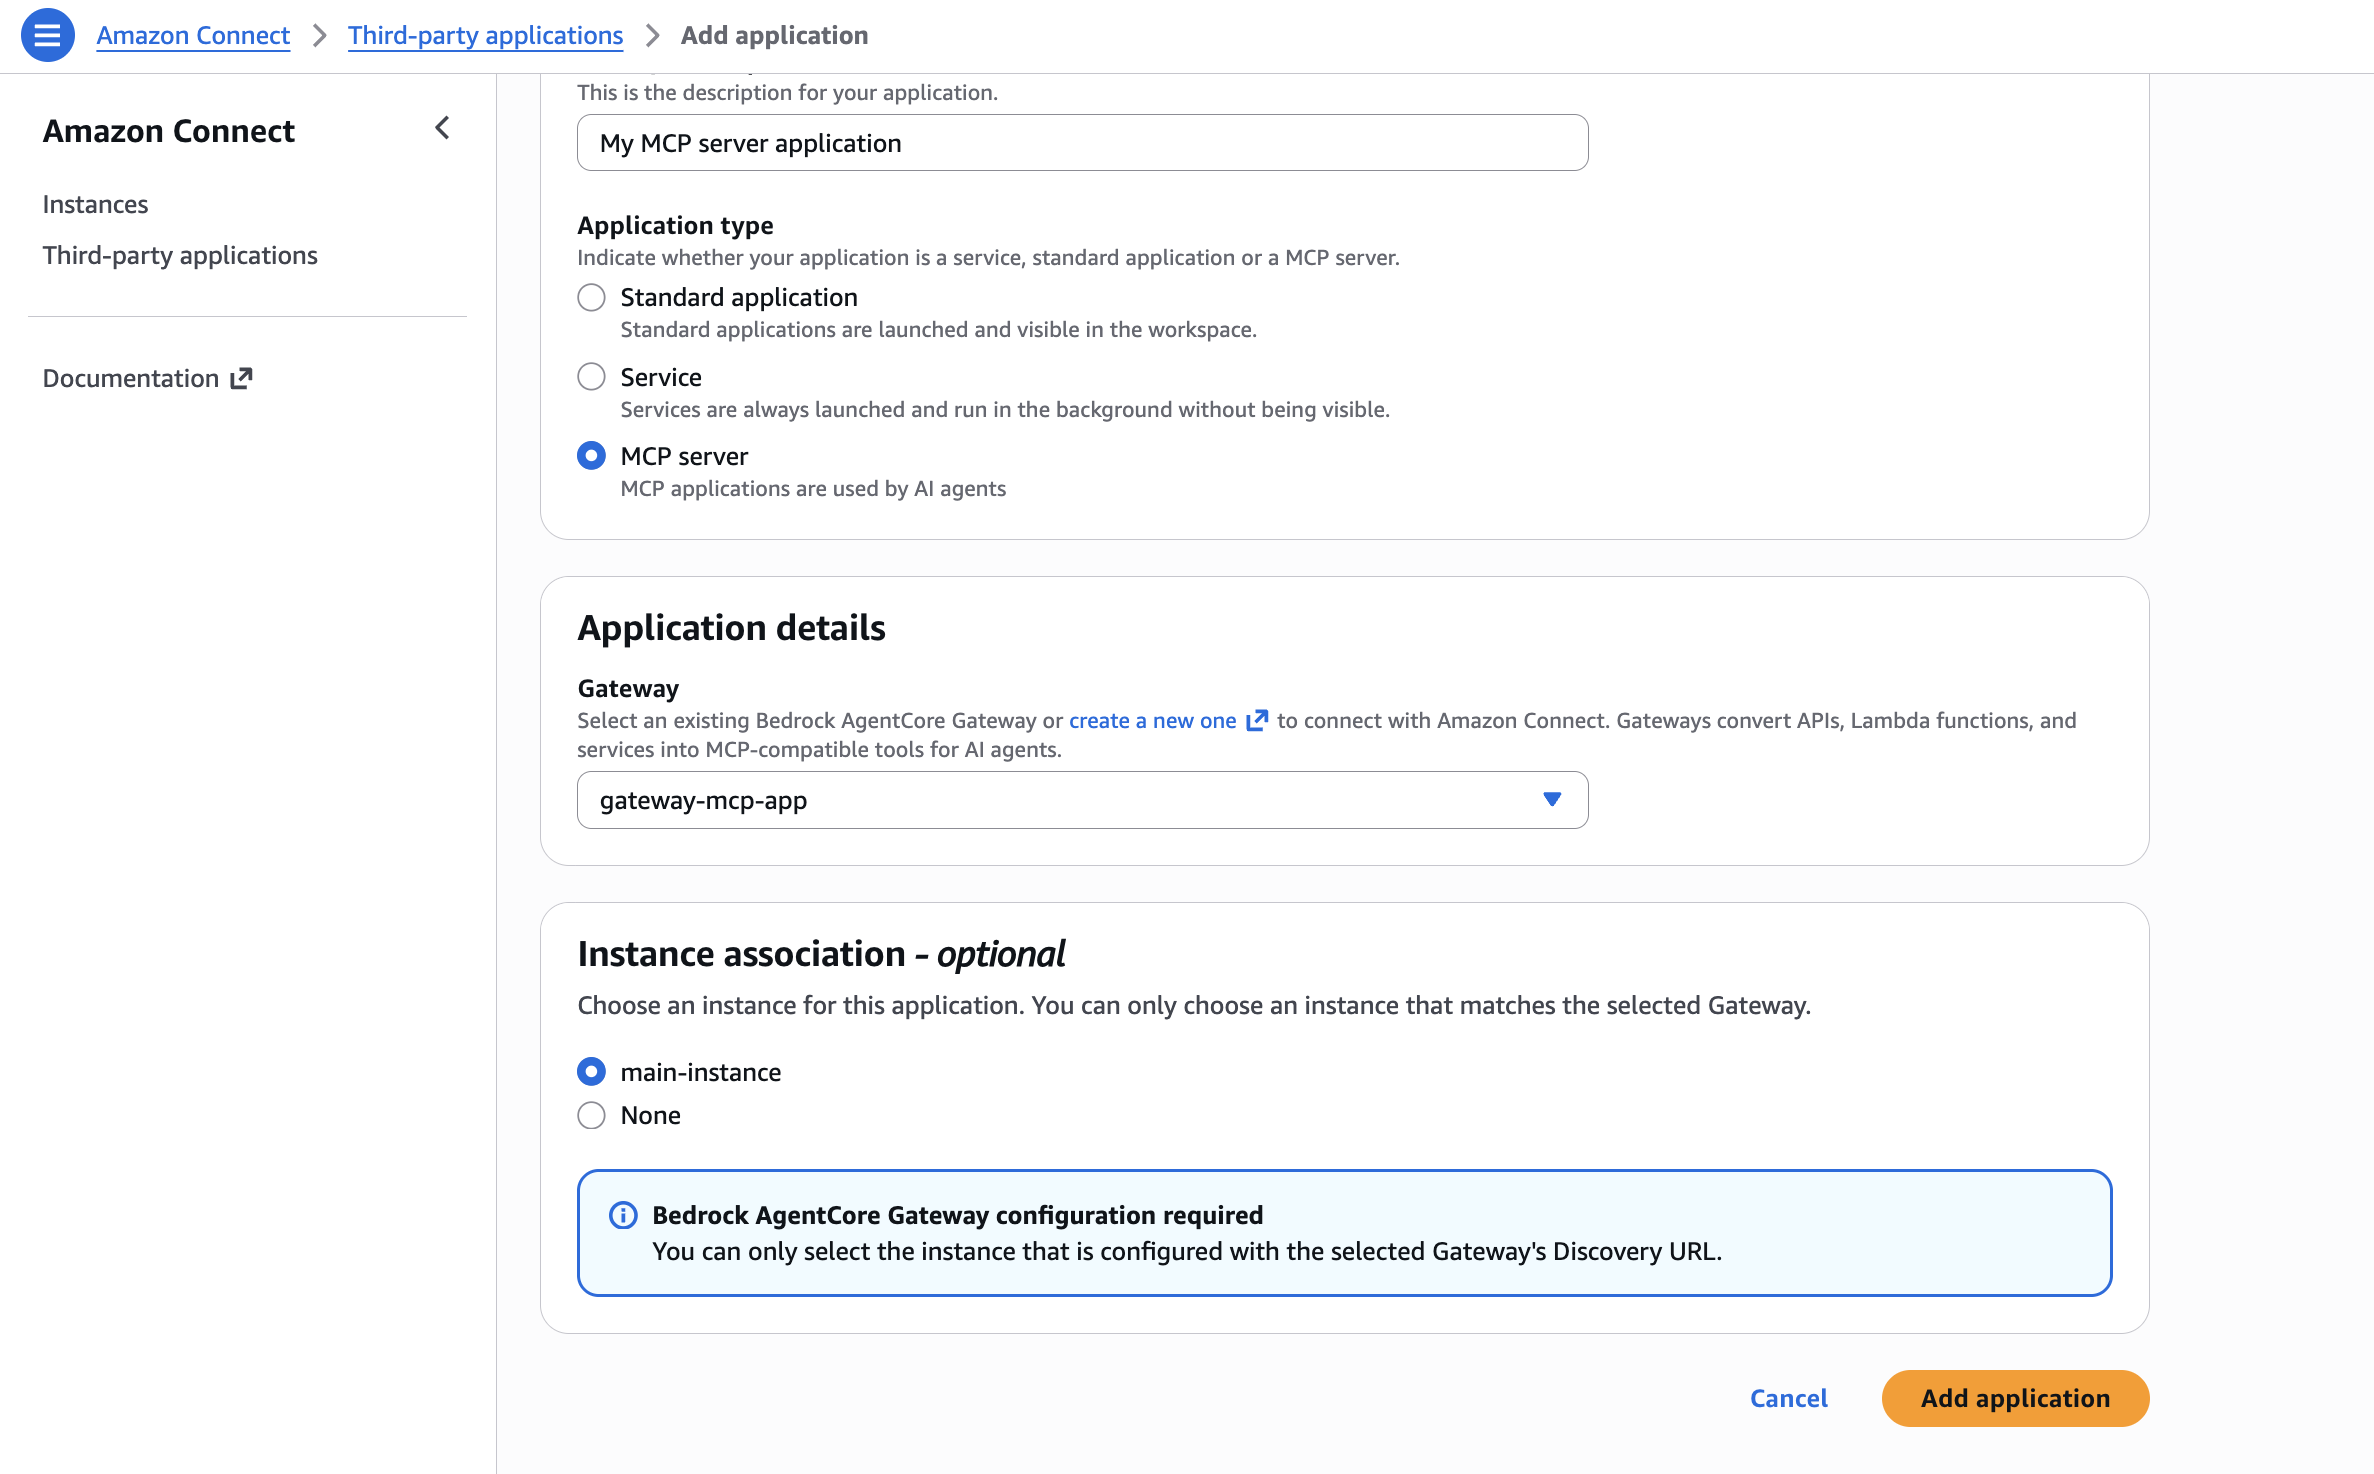Select Instances in the sidebar
Screen dimensions: 2374x1474
95,203
